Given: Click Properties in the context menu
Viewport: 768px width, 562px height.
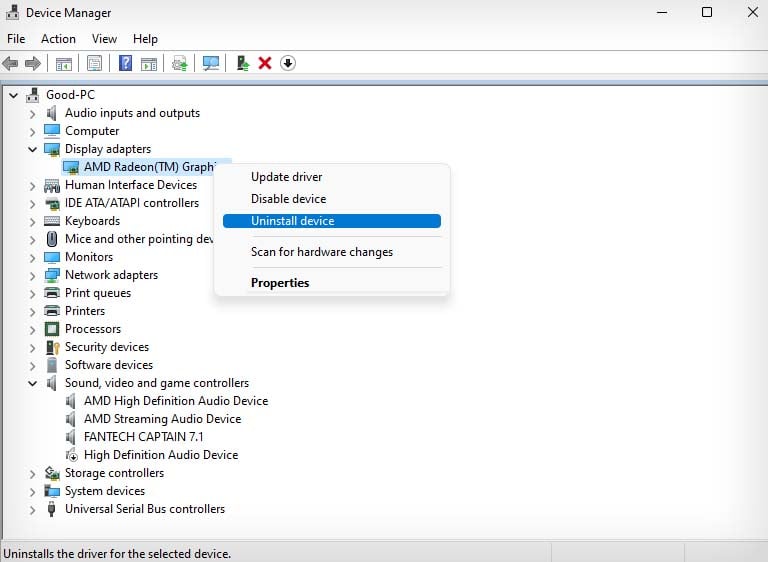Looking at the screenshot, I should click(x=280, y=283).
